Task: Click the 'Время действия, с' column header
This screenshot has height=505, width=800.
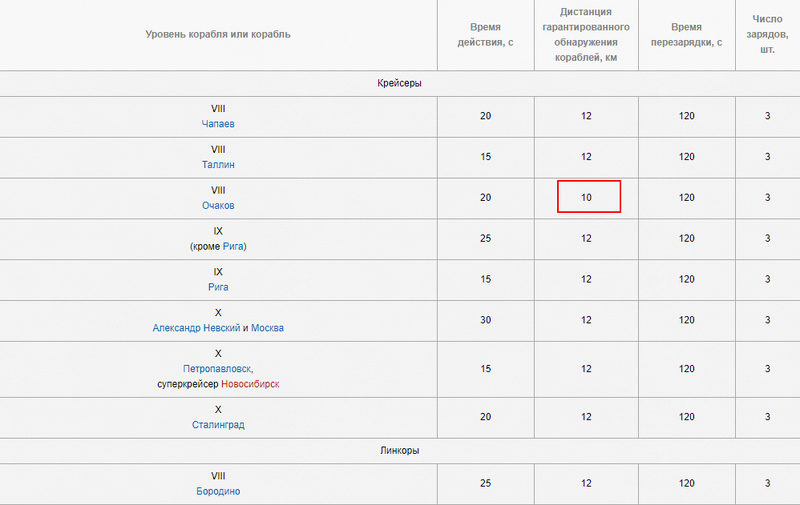Action: (x=486, y=35)
